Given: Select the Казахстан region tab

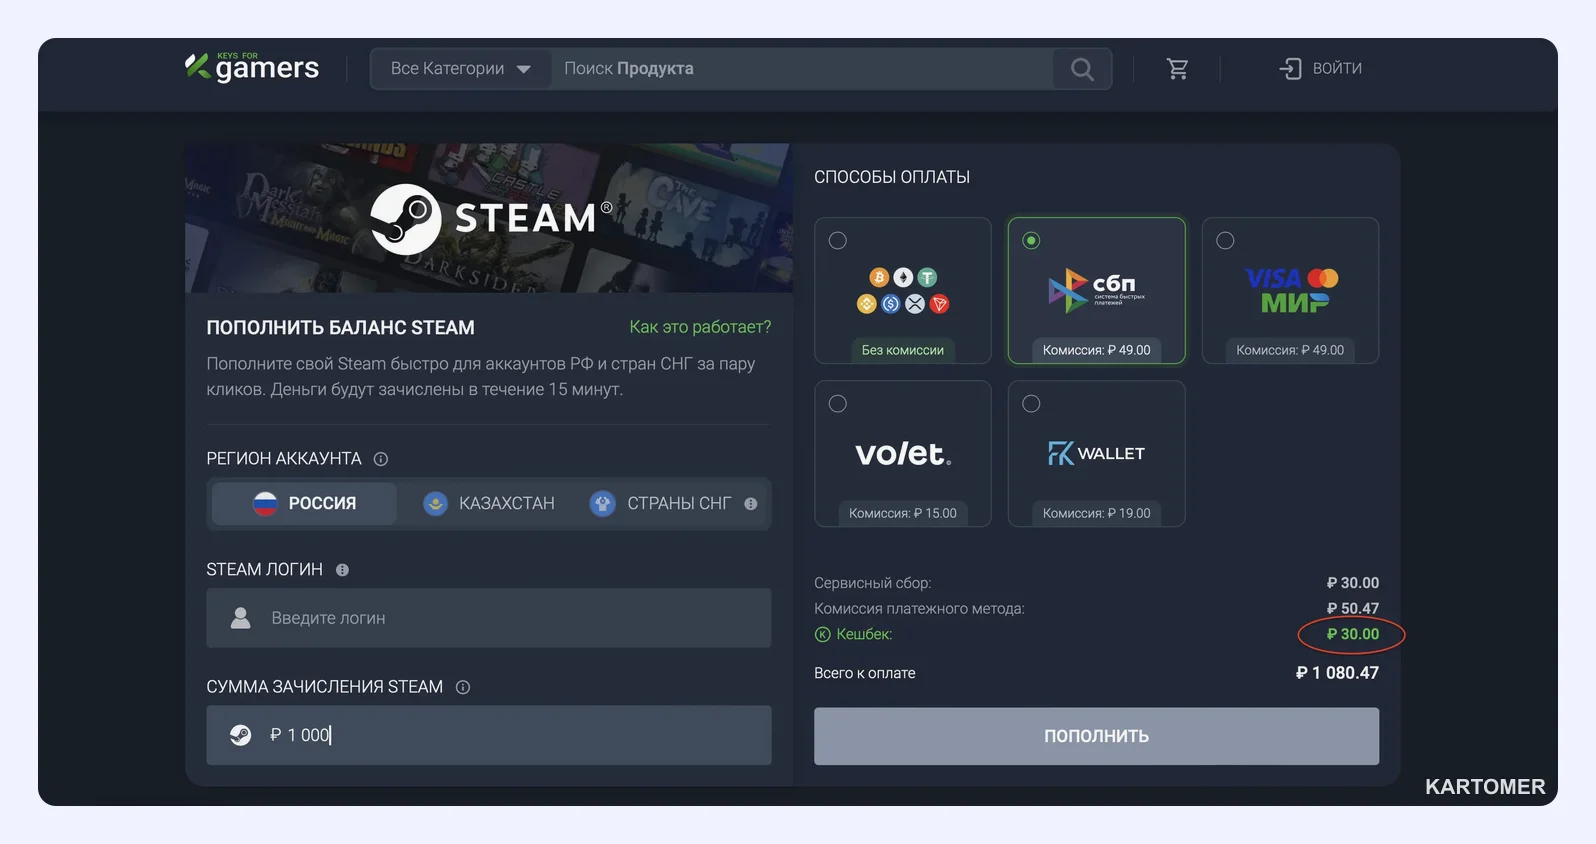Looking at the screenshot, I should click(489, 504).
